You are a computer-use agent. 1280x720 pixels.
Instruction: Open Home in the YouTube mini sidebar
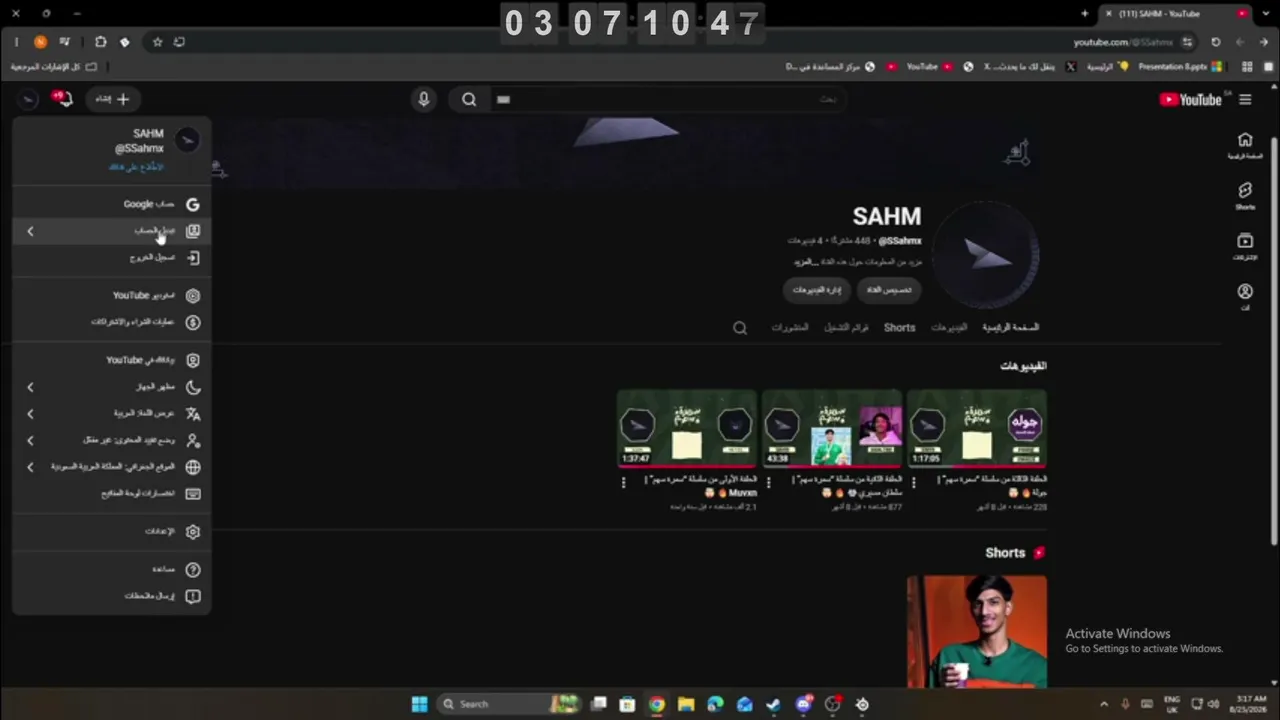(1245, 146)
